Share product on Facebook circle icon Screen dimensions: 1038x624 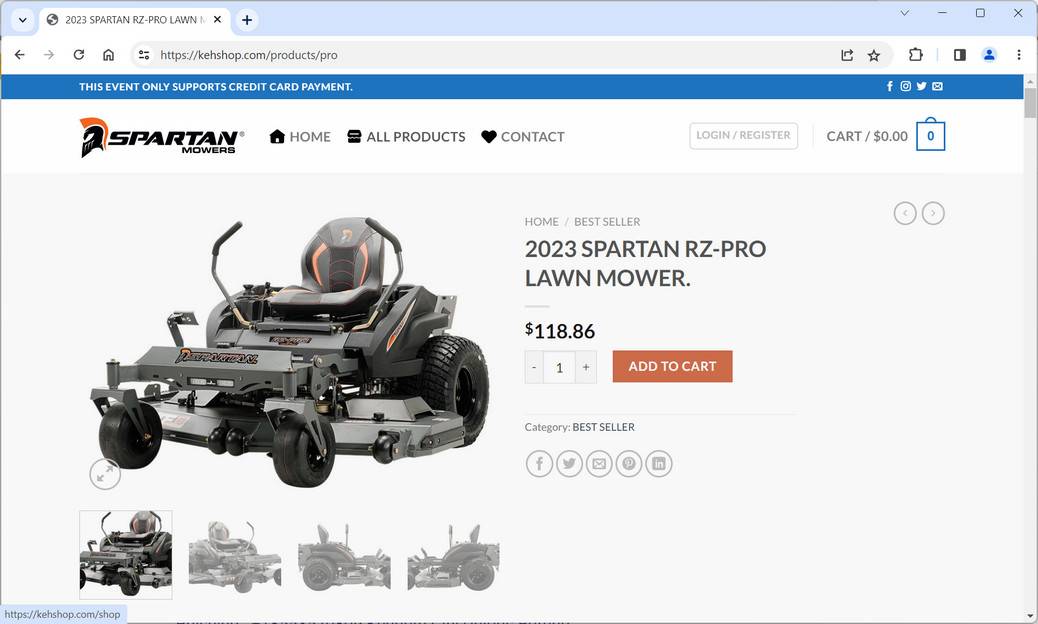point(540,464)
